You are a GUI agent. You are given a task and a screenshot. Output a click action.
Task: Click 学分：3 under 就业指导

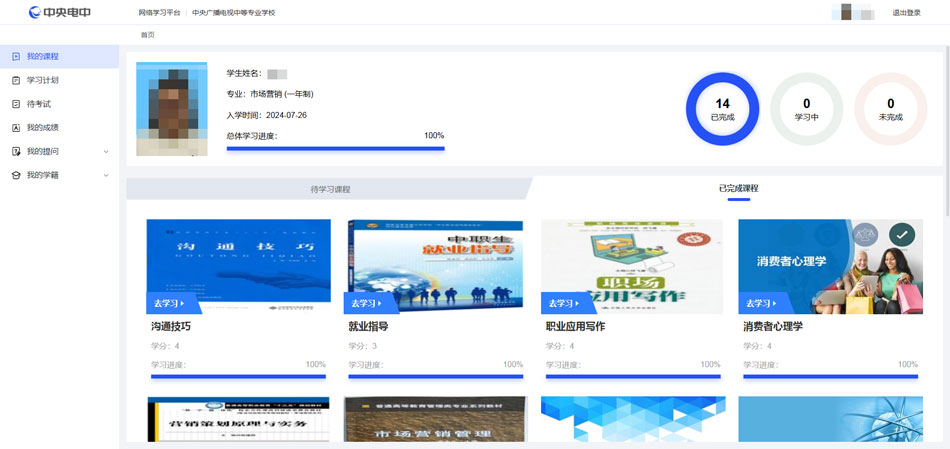tap(362, 346)
